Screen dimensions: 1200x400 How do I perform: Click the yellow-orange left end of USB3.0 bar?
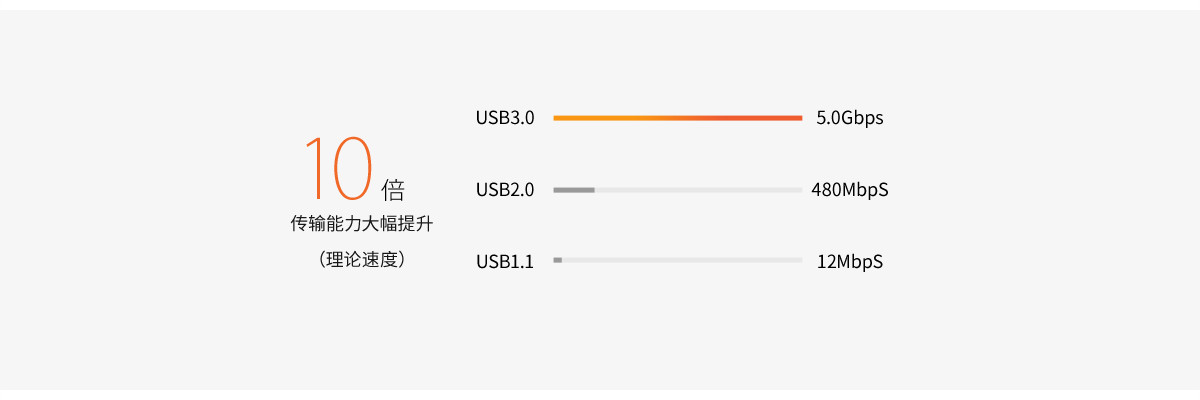coord(560,118)
